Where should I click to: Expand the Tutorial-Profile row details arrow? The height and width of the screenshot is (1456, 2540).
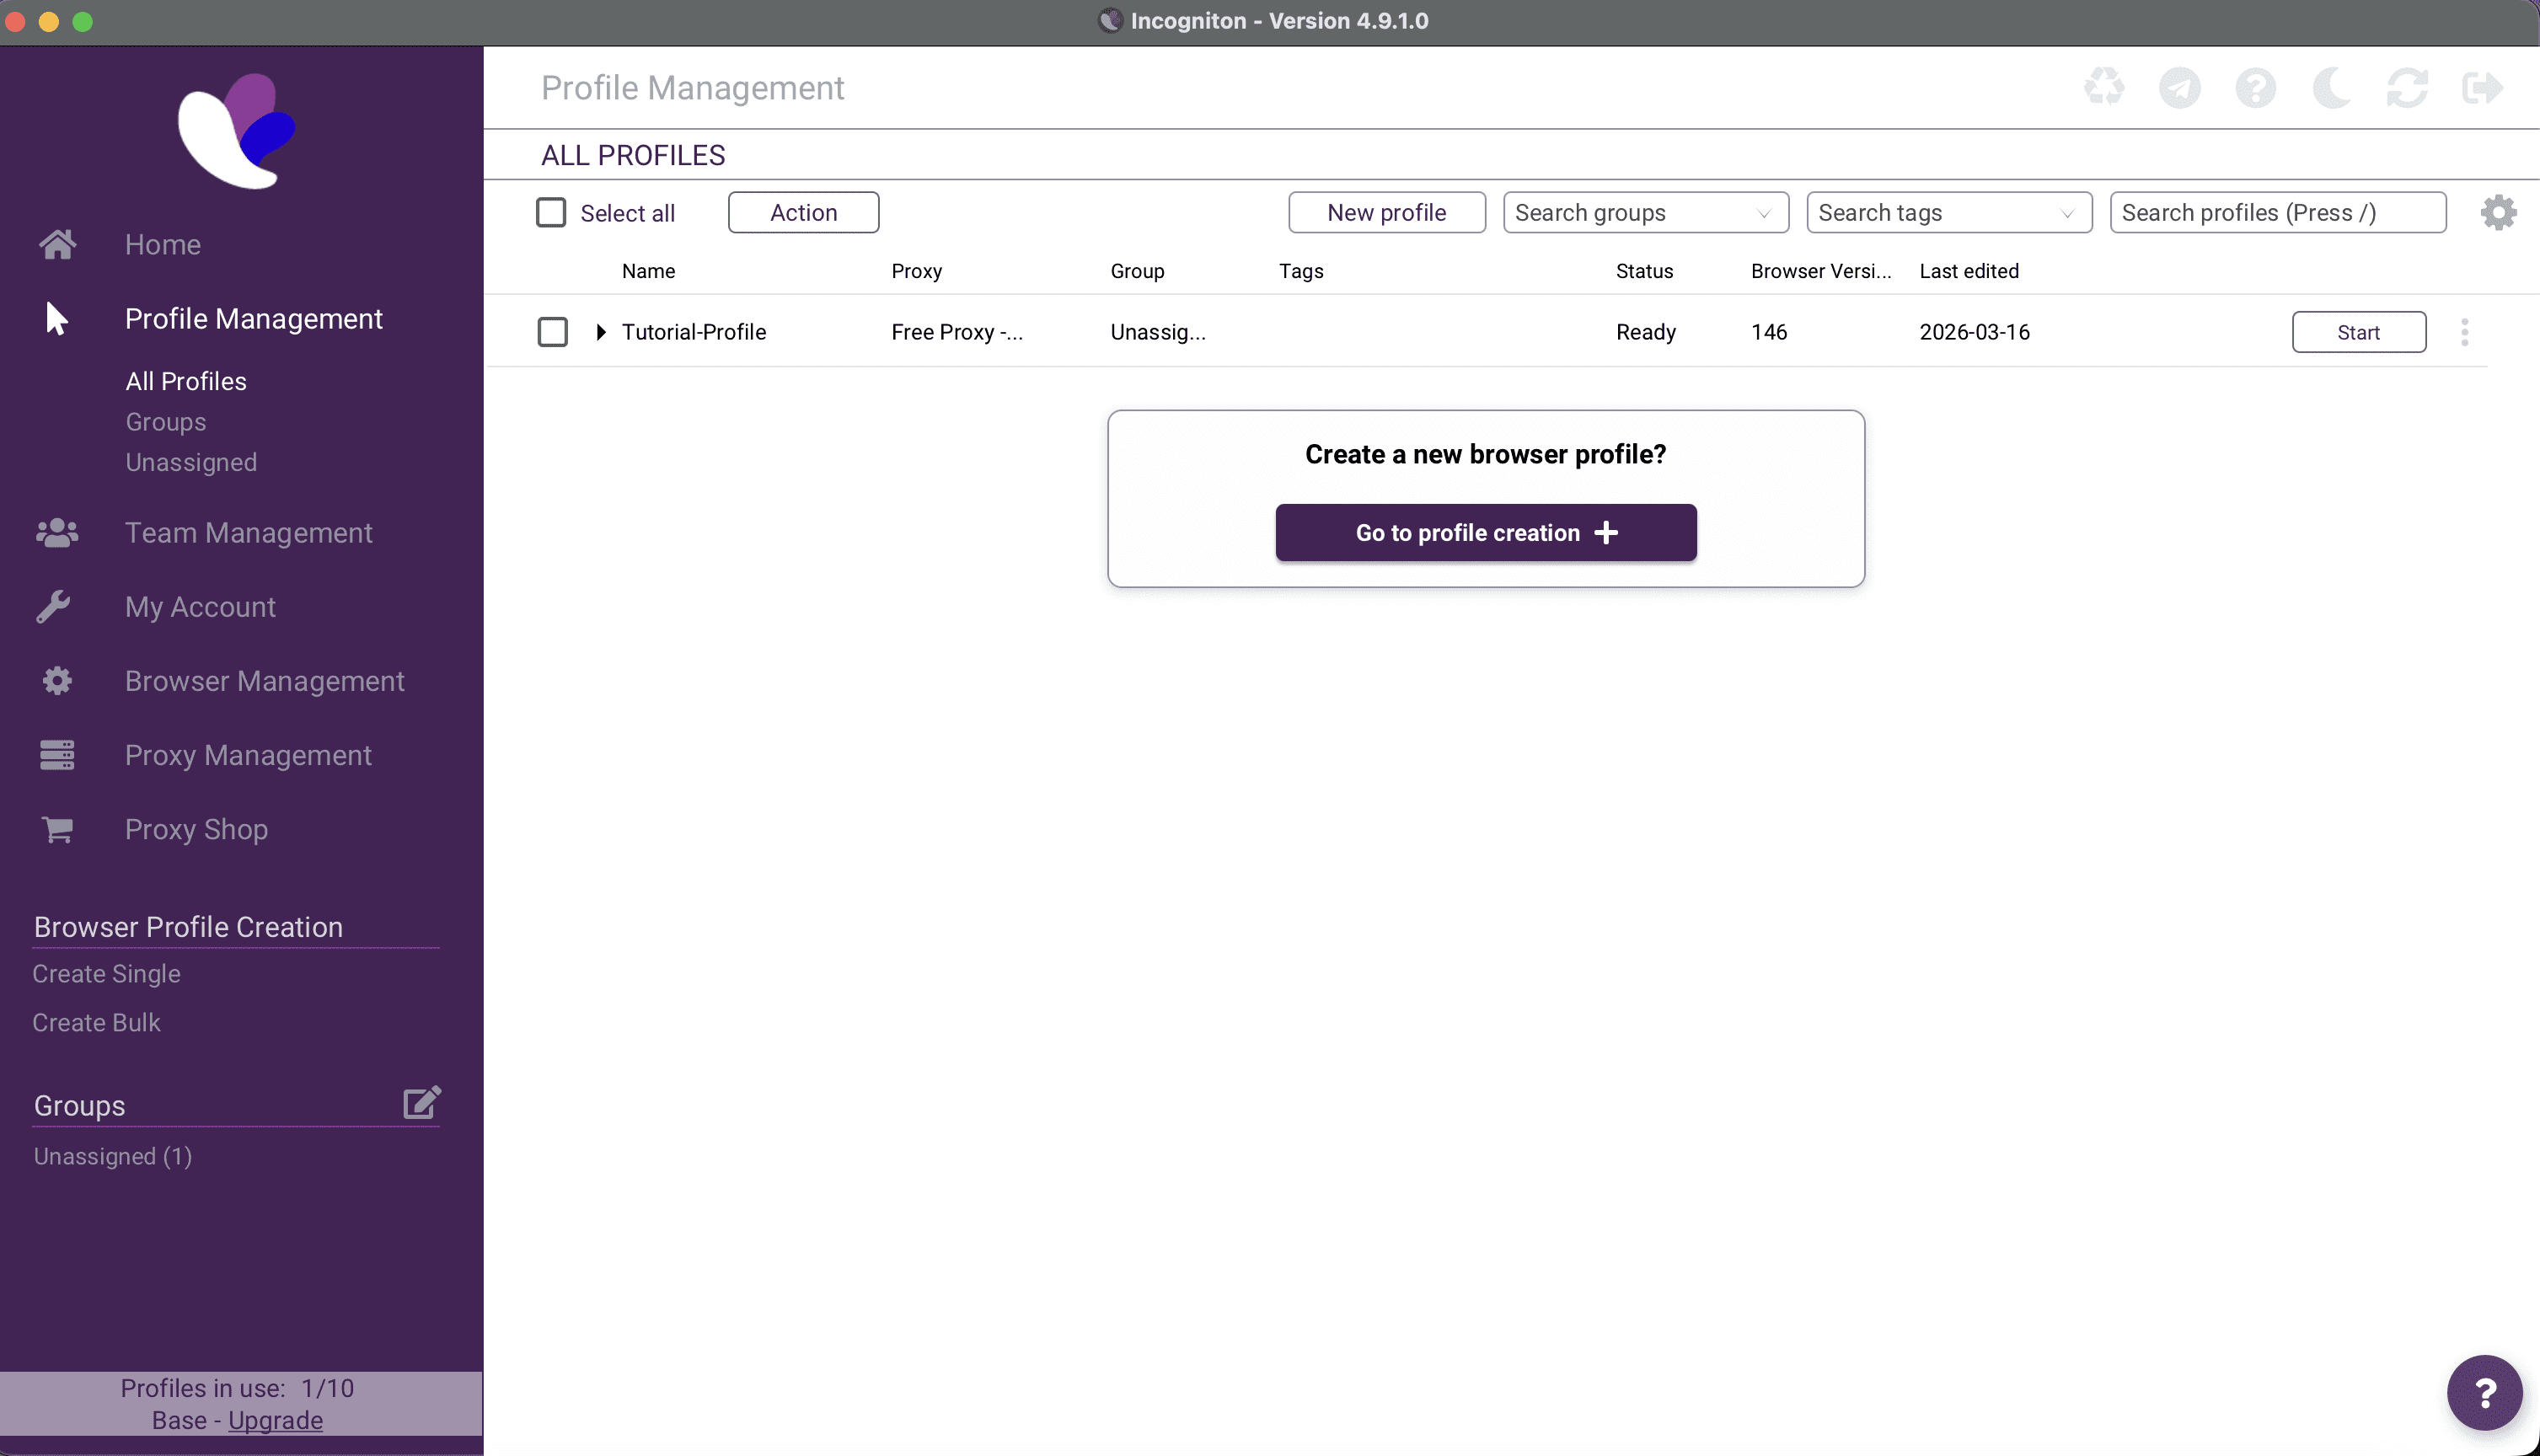[601, 332]
